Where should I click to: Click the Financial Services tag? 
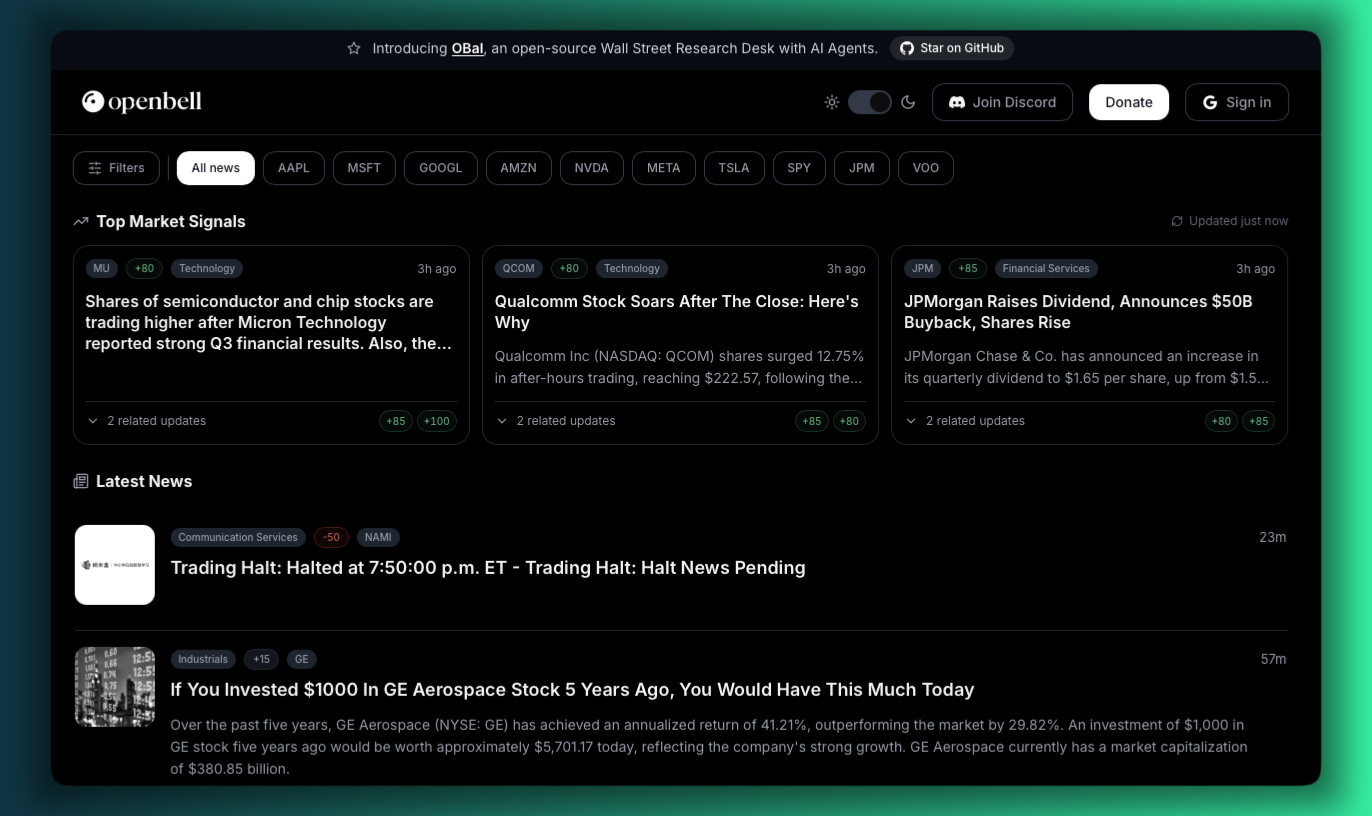pyautogui.click(x=1046, y=268)
